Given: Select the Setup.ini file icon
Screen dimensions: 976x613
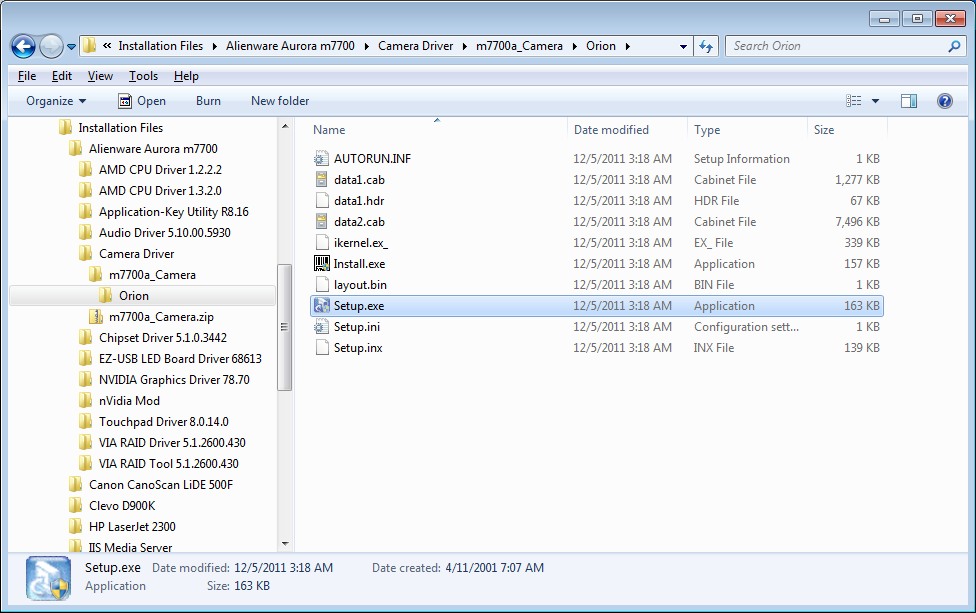Looking at the screenshot, I should [x=321, y=327].
